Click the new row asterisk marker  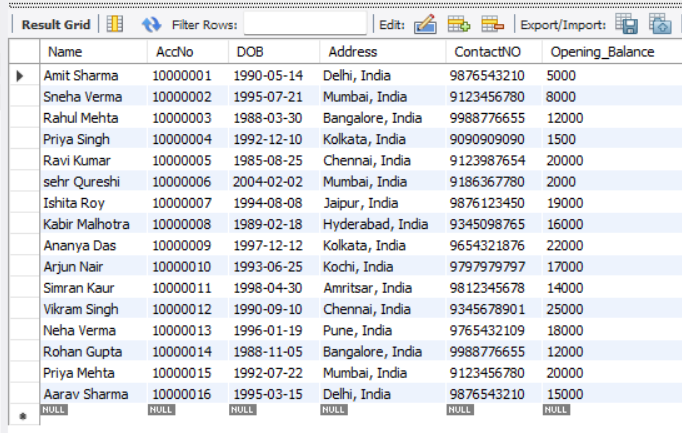pos(23,416)
